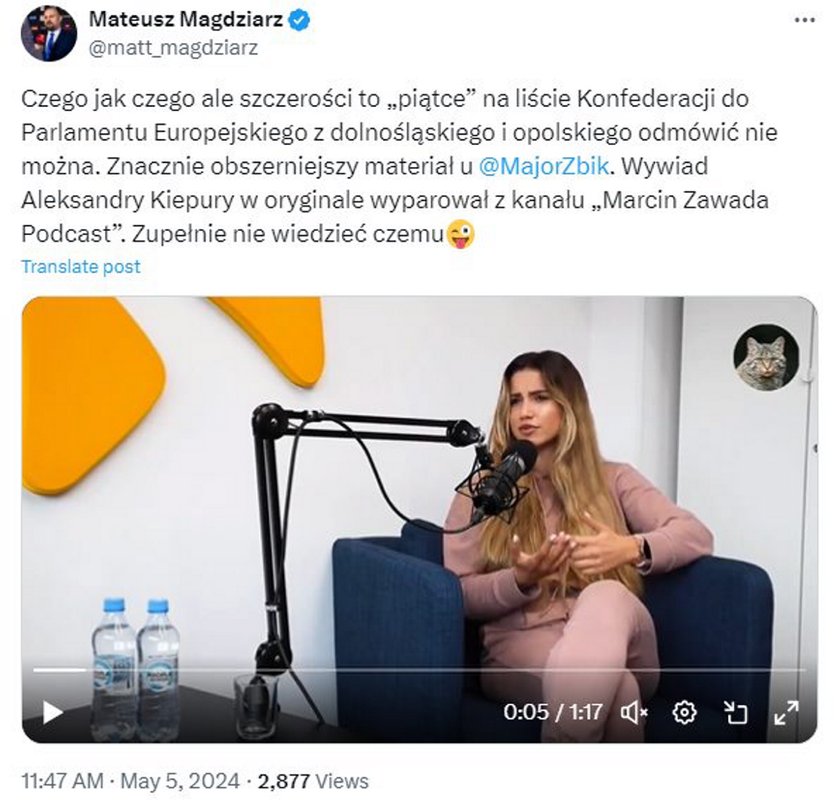Play the embedded video
840x804 pixels.
click(x=52, y=712)
